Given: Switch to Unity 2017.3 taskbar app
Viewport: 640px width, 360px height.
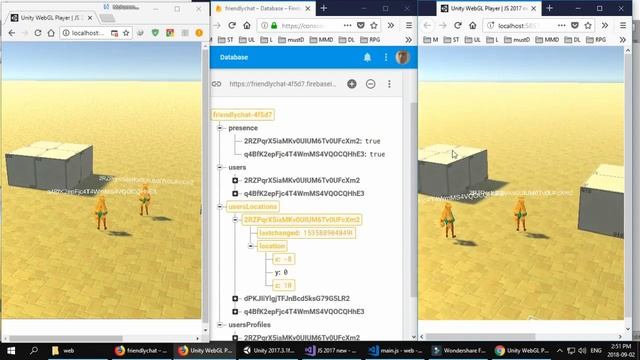Looking at the screenshot, I should tap(269, 351).
